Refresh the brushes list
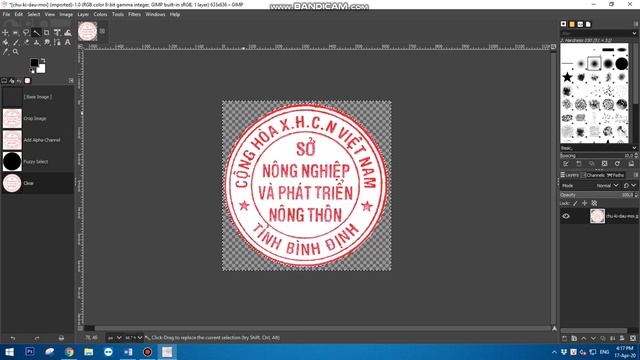 (617, 164)
